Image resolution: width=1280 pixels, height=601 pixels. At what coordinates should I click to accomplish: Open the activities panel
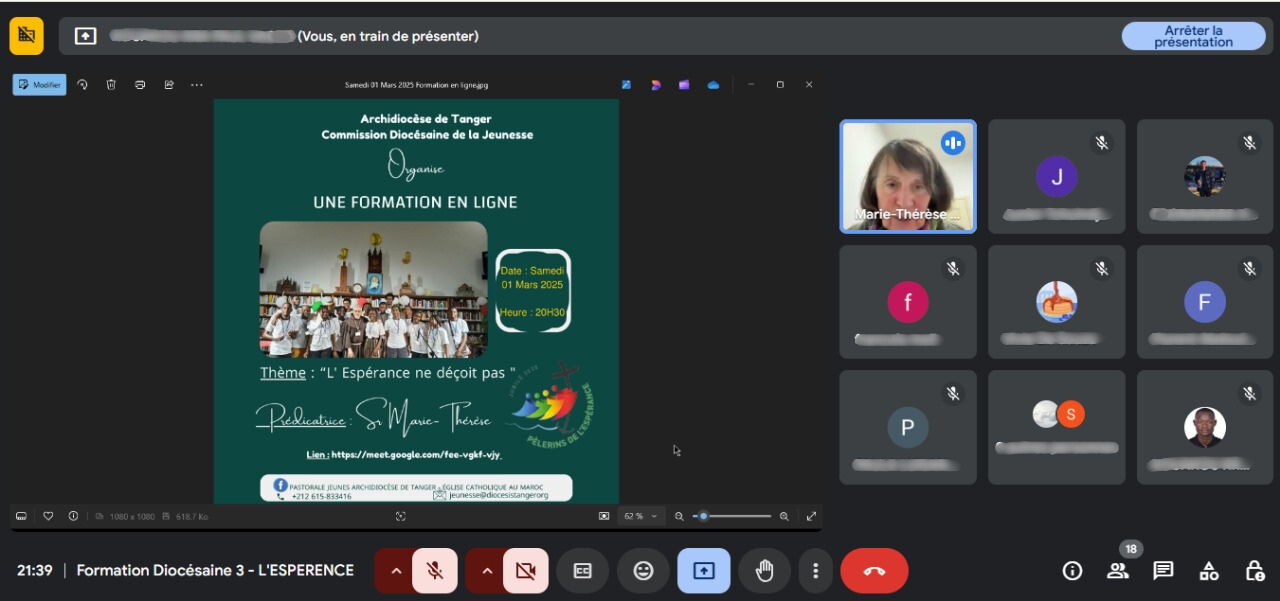click(1209, 571)
